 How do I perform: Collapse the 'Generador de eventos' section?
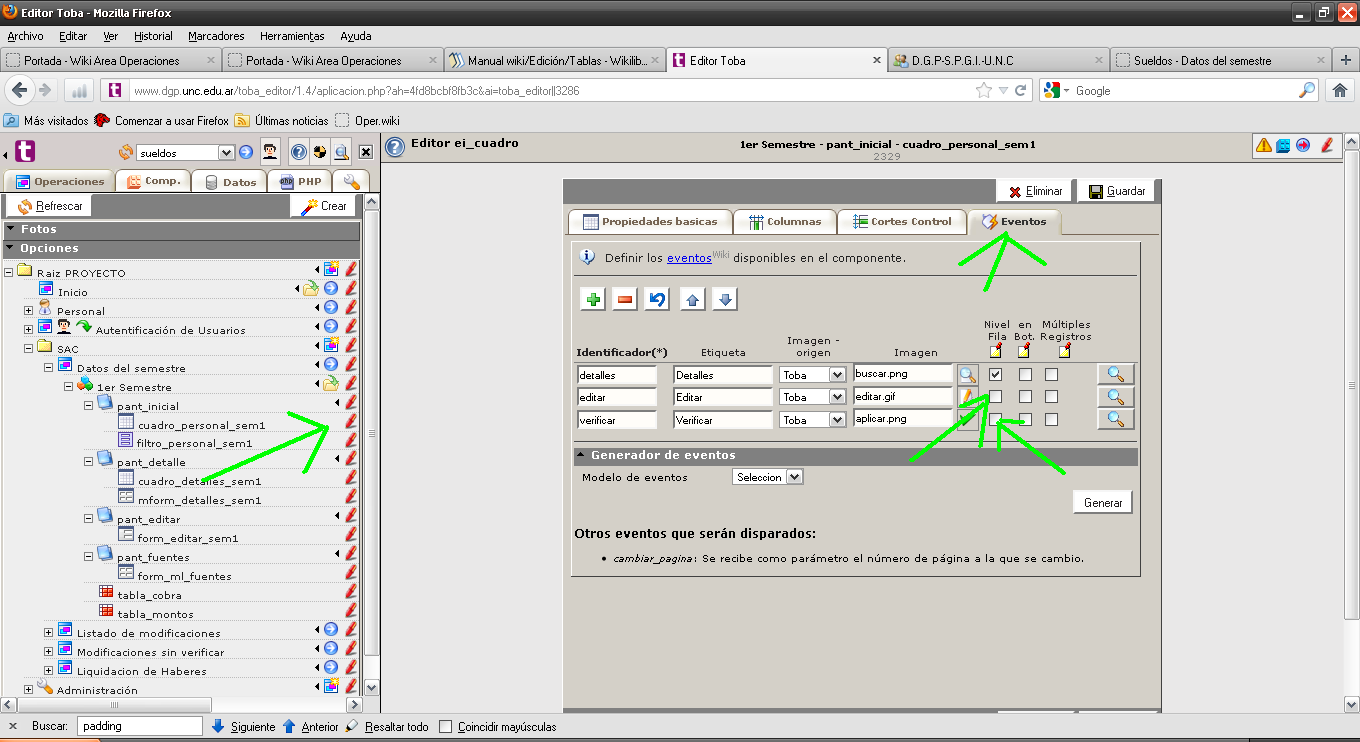(x=855, y=455)
